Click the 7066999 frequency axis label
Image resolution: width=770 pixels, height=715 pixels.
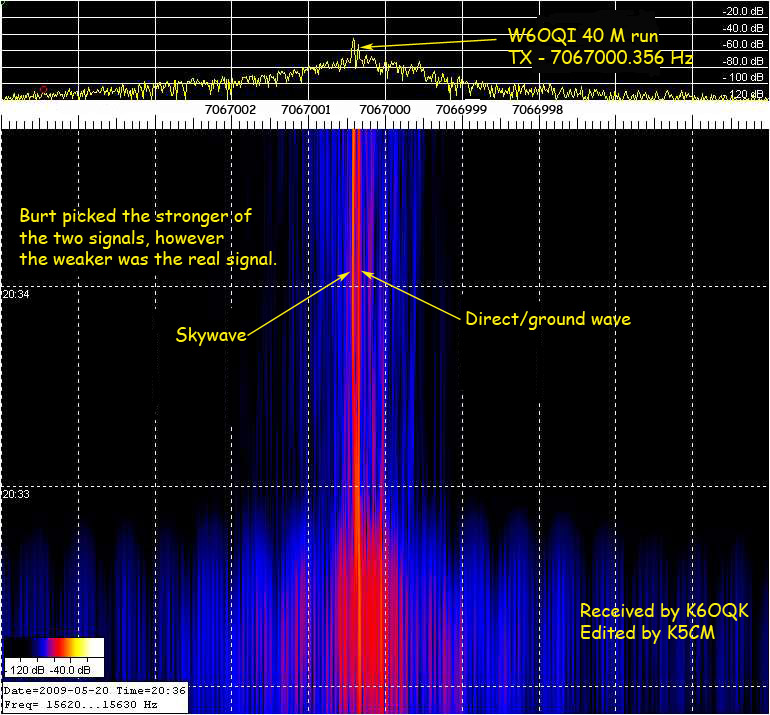pos(461,108)
